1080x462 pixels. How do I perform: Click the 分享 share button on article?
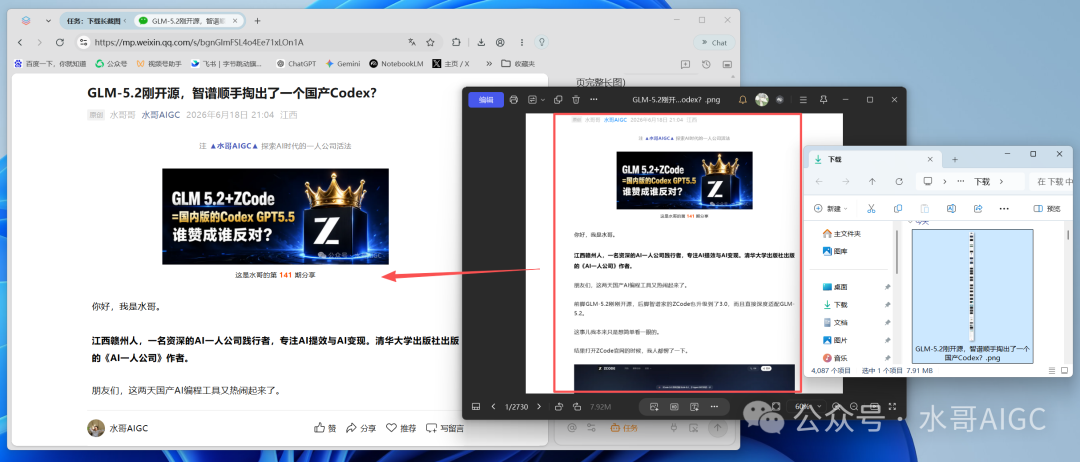click(x=361, y=428)
